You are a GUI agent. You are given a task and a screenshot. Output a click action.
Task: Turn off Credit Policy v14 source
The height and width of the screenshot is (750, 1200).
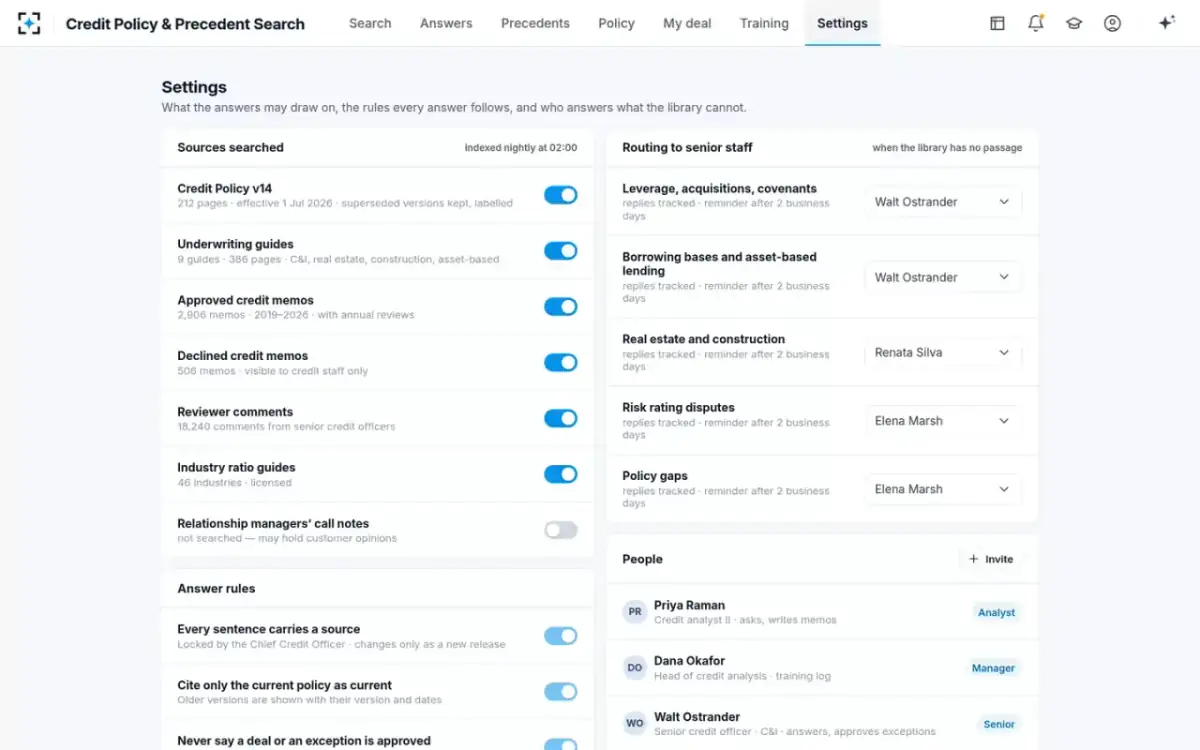coord(561,195)
